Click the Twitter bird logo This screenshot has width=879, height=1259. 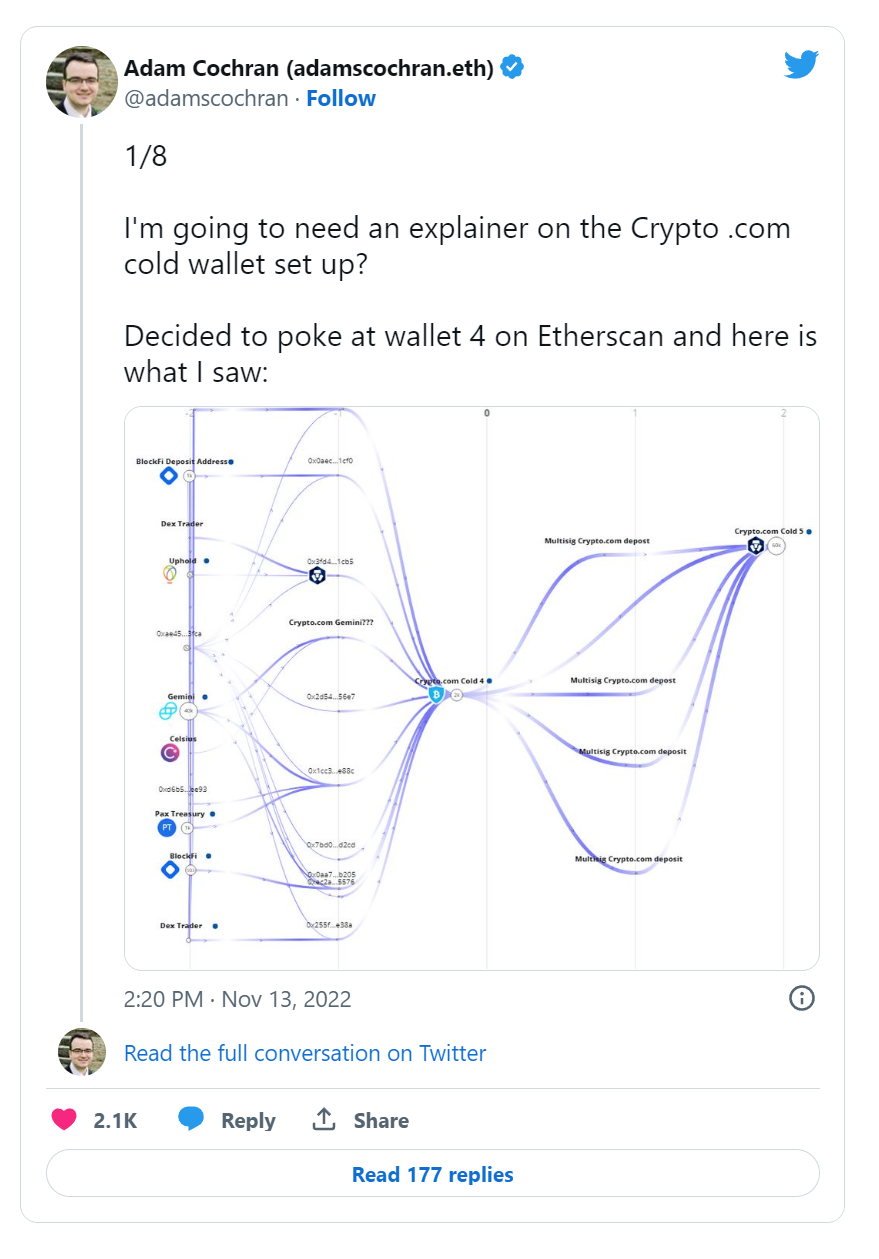click(802, 64)
